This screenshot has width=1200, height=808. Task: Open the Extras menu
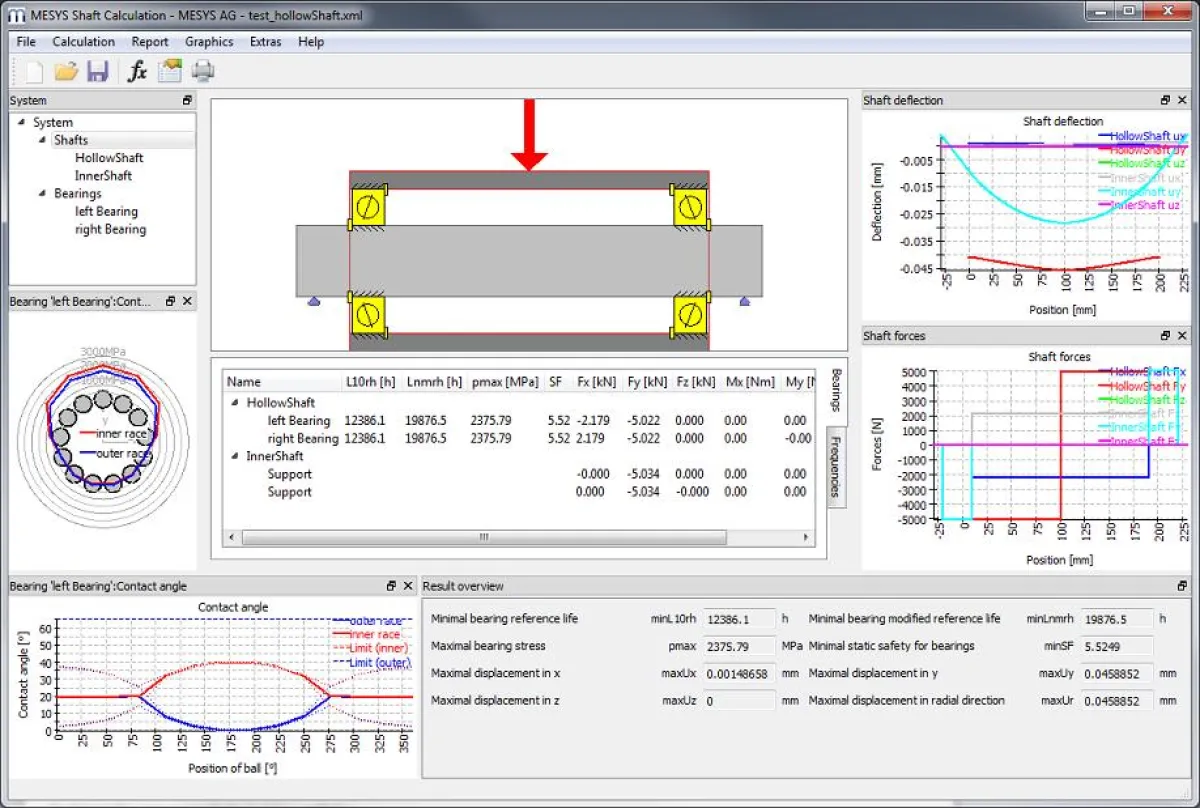pyautogui.click(x=265, y=42)
